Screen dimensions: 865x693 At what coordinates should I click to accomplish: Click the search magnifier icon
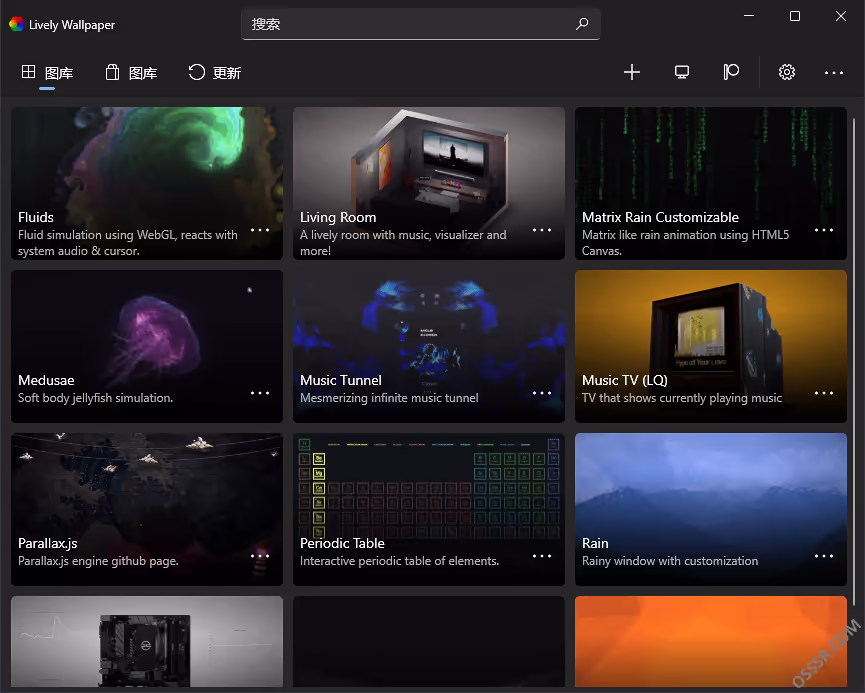[582, 24]
